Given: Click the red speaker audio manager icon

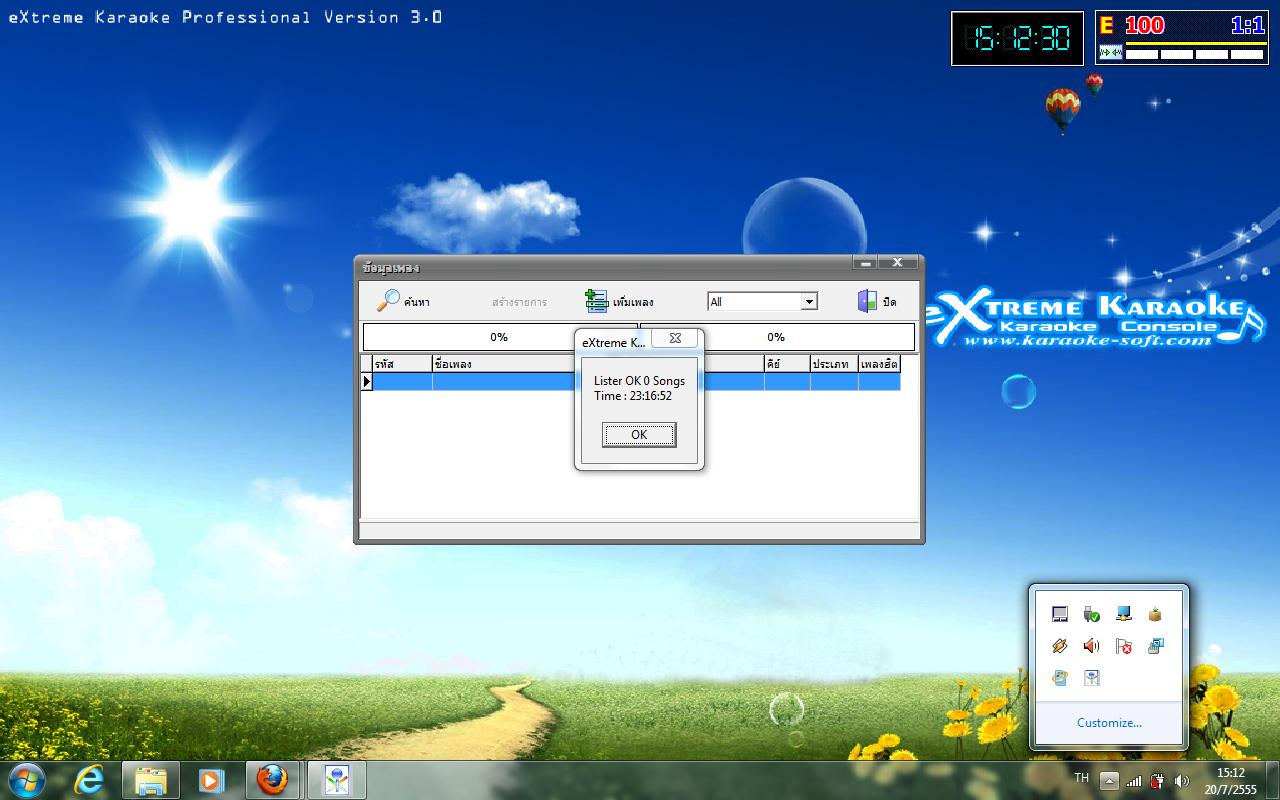Looking at the screenshot, I should 1092,646.
